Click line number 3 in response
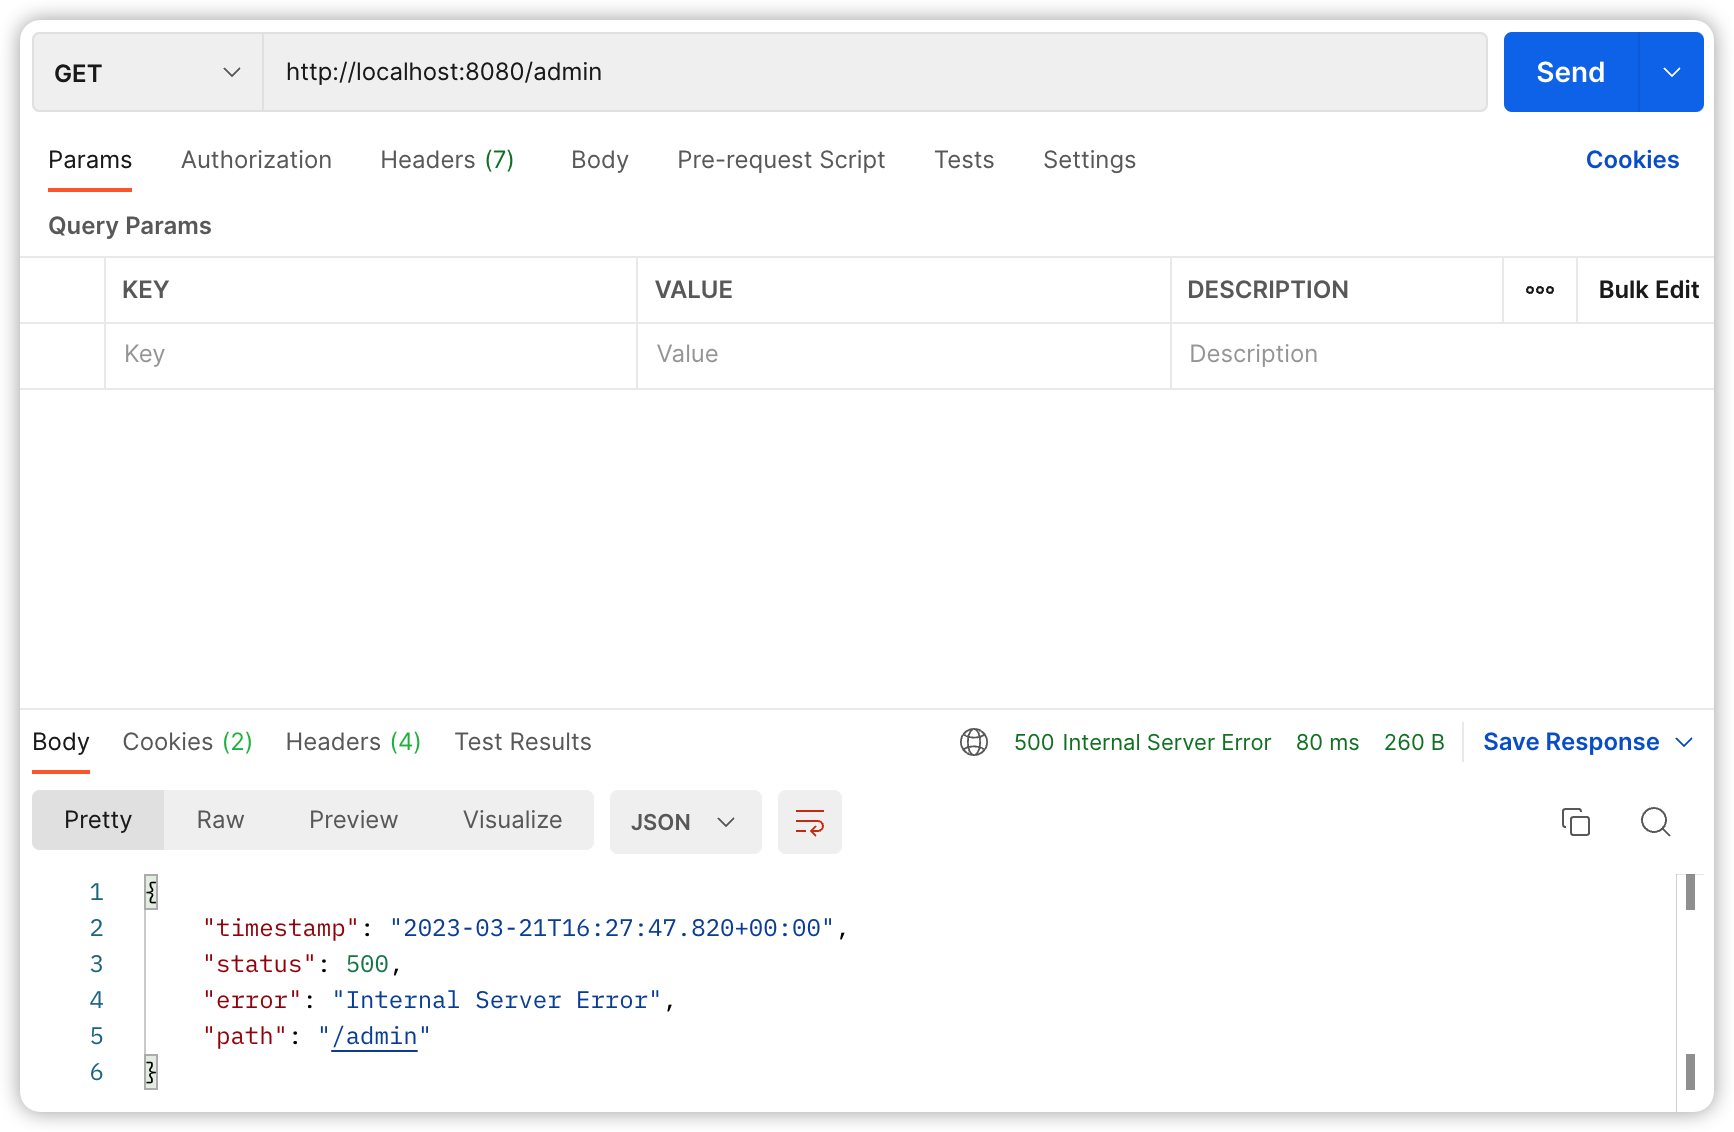The image size is (1734, 1132). [x=96, y=965]
